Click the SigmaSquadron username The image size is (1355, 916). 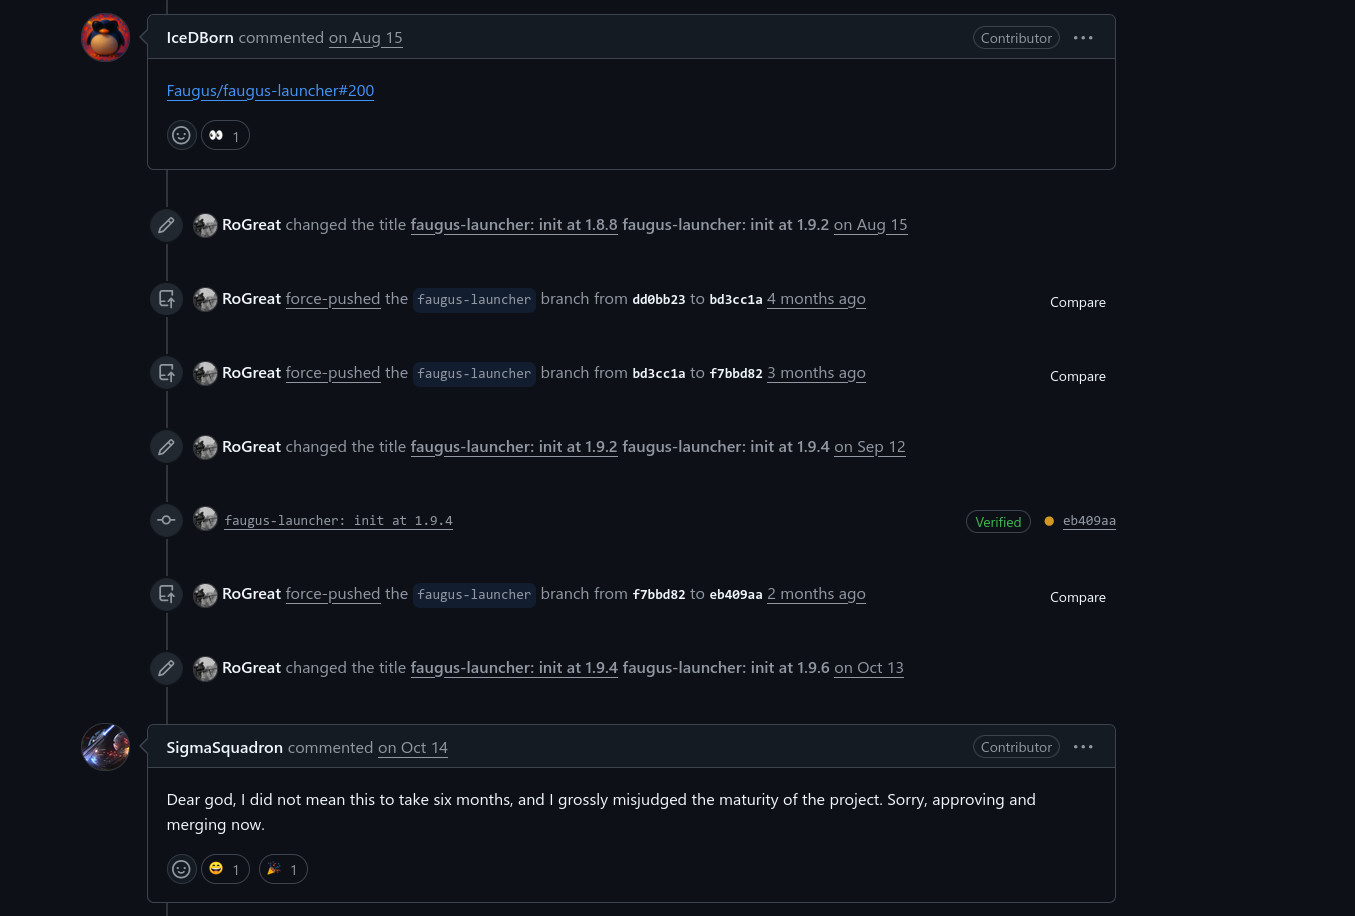(225, 748)
